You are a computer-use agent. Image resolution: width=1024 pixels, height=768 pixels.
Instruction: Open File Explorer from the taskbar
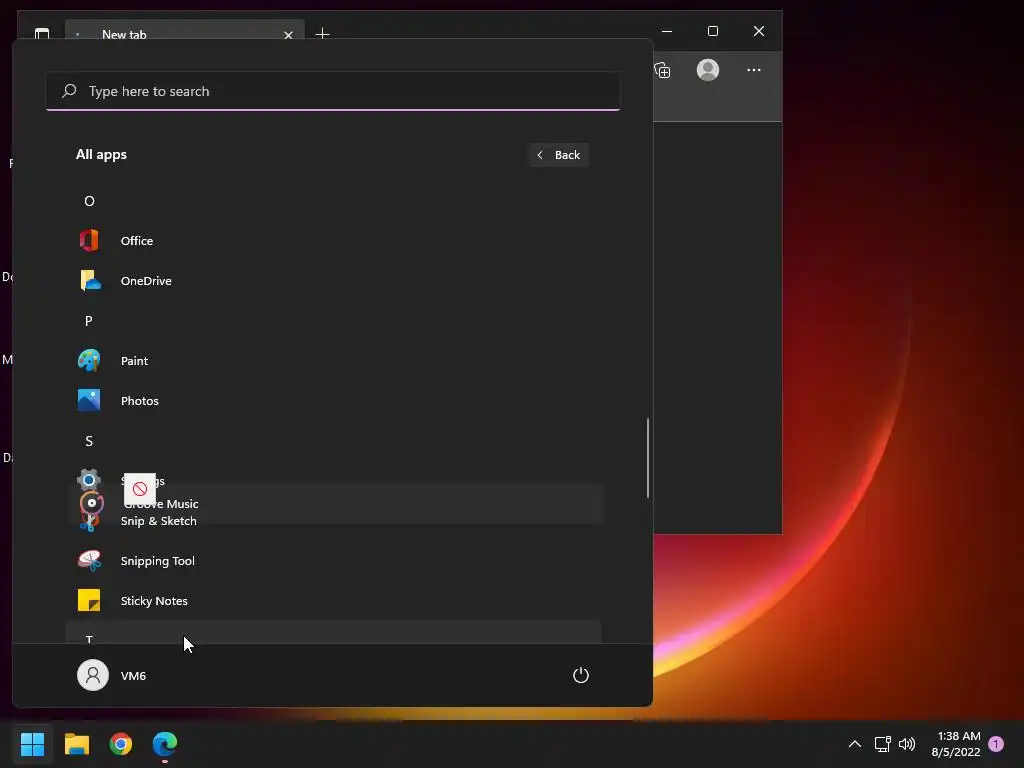[x=77, y=743]
